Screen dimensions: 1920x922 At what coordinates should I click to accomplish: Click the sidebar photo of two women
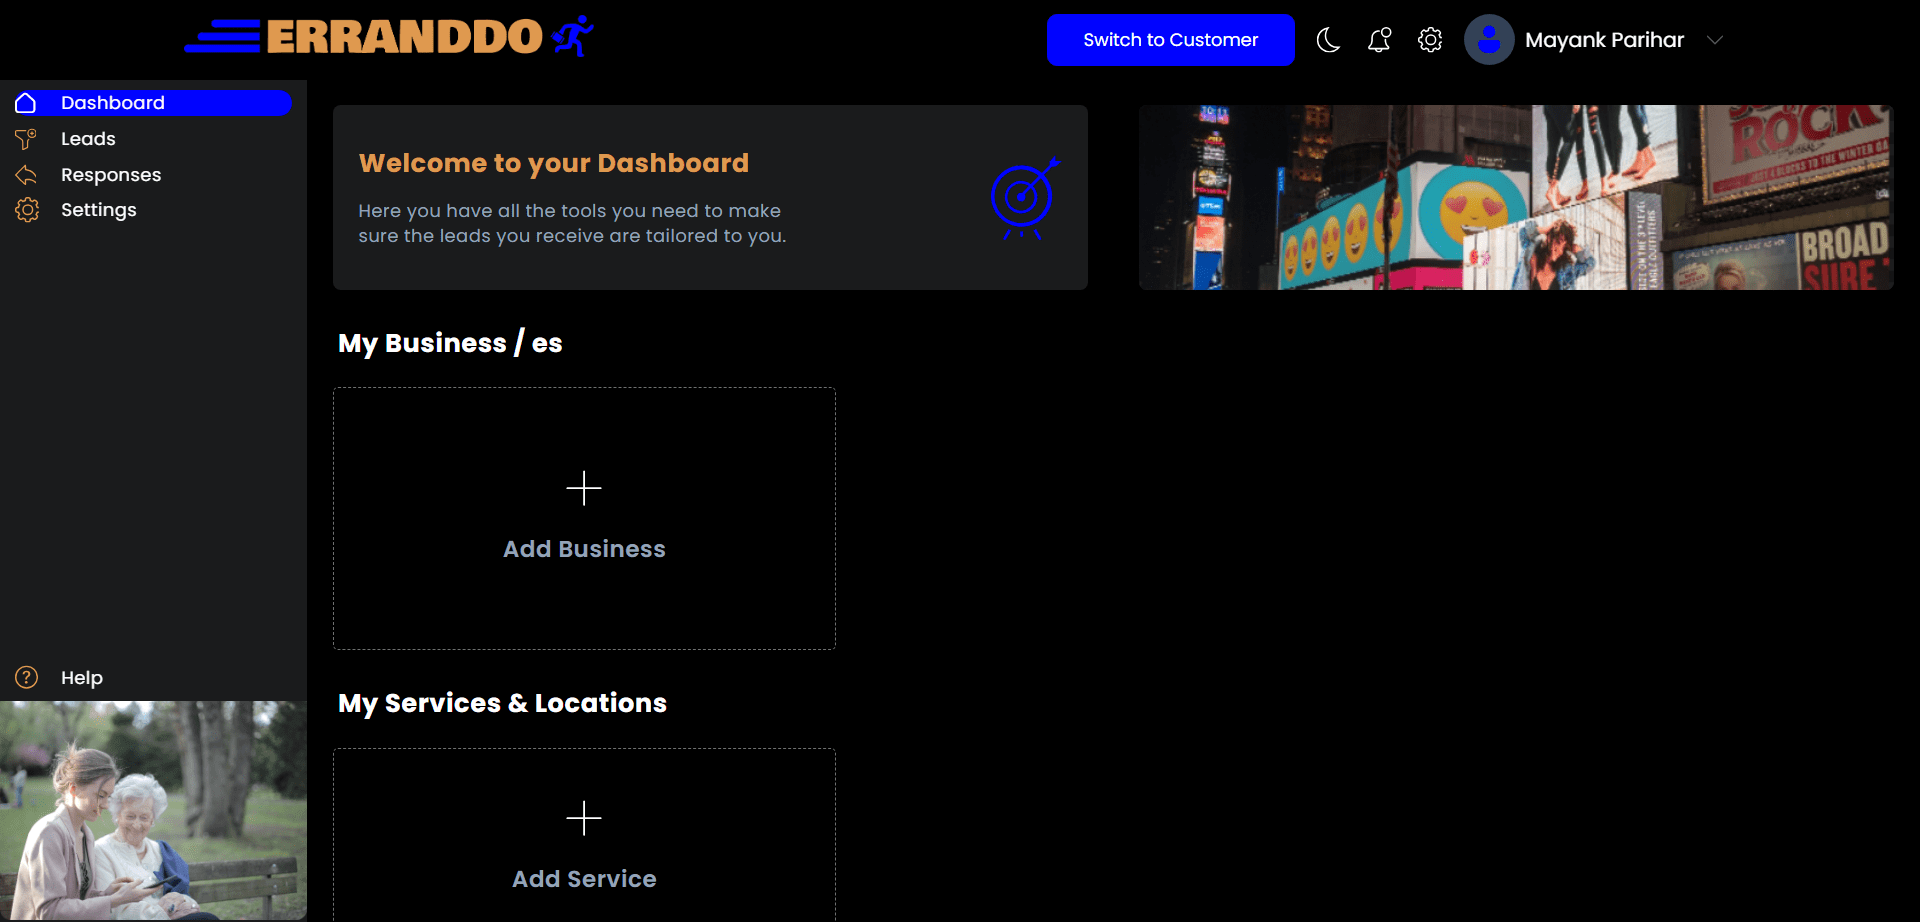pos(153,810)
